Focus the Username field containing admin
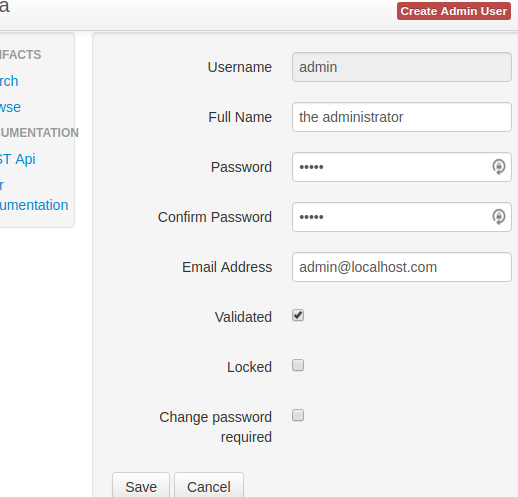Viewport: 518px width, 497px height. click(402, 67)
